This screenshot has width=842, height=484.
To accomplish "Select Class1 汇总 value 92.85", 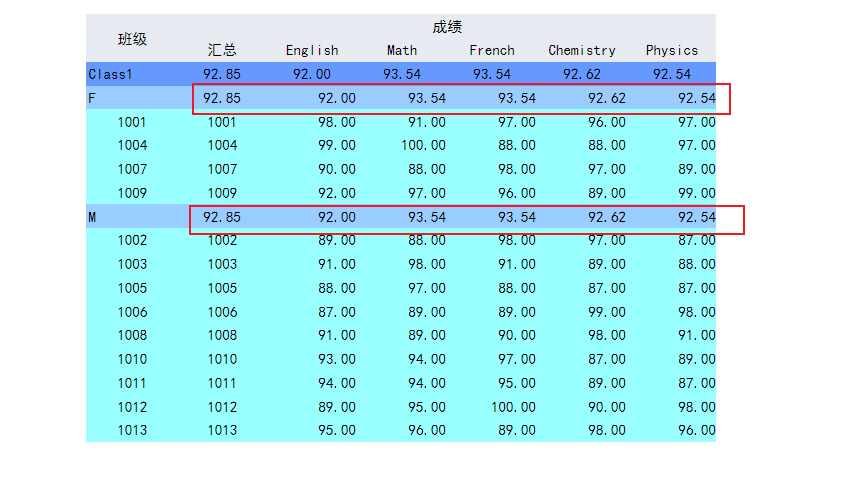I will click(x=222, y=74).
